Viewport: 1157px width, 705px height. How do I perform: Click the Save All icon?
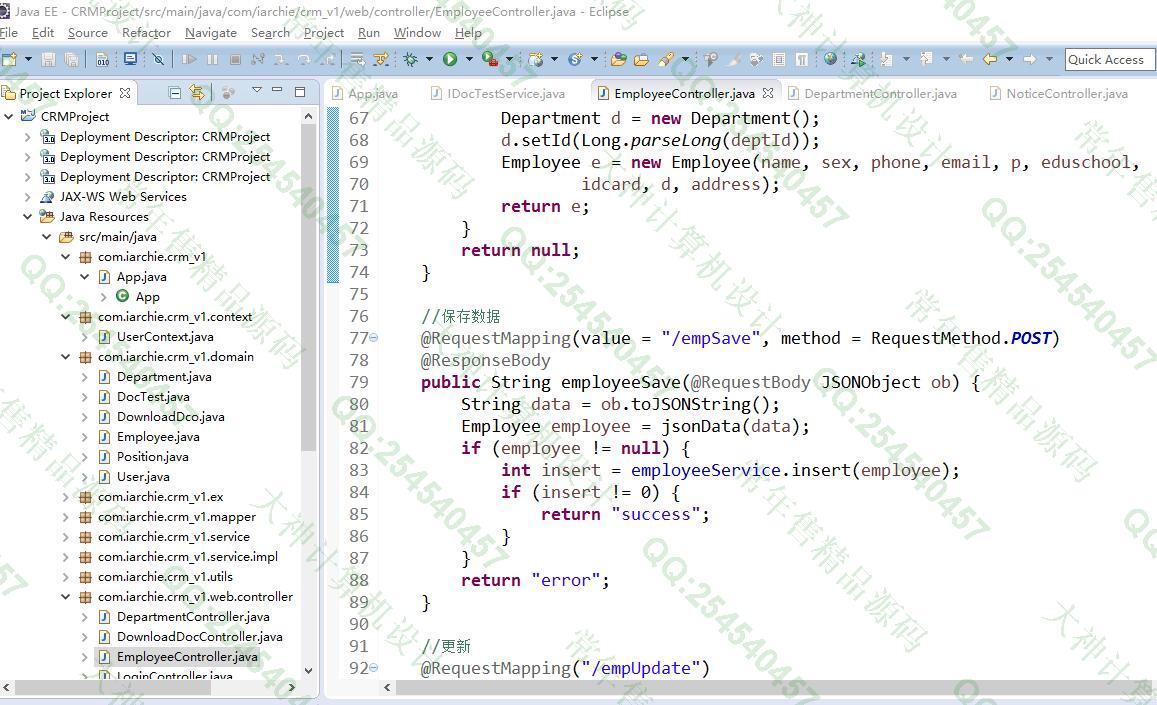(72, 59)
